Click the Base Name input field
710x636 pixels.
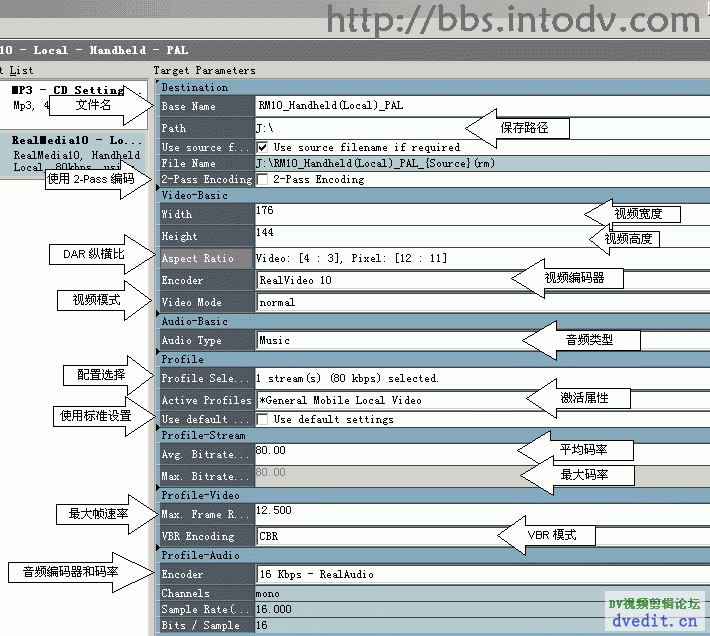482,106
